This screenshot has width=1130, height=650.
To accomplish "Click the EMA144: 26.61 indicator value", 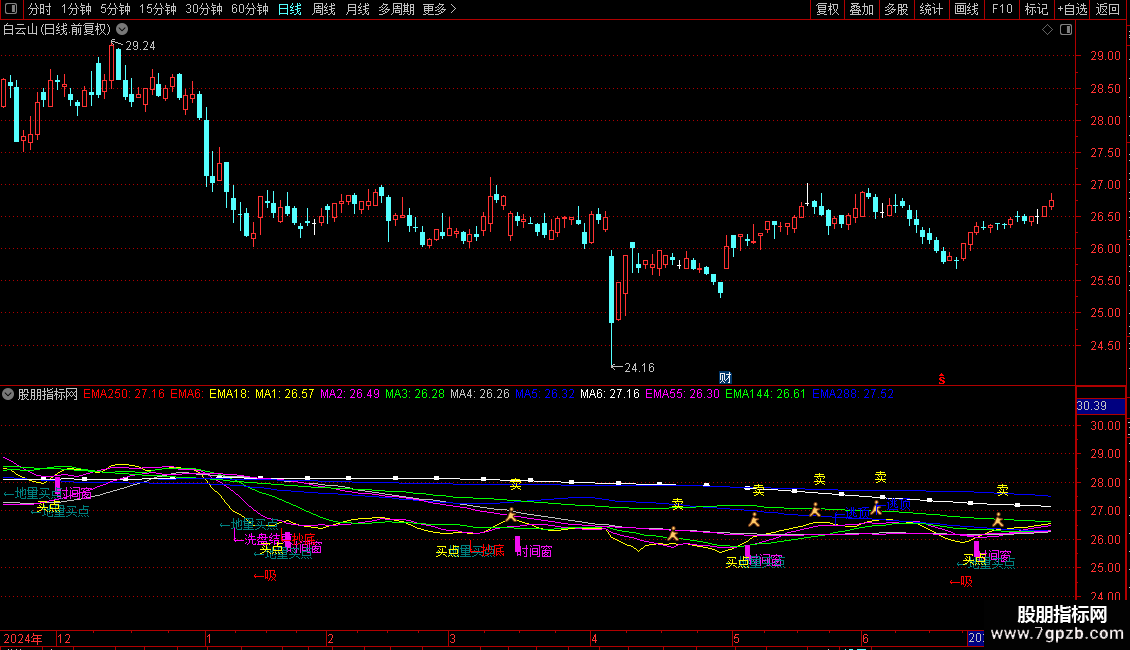I will 765,394.
